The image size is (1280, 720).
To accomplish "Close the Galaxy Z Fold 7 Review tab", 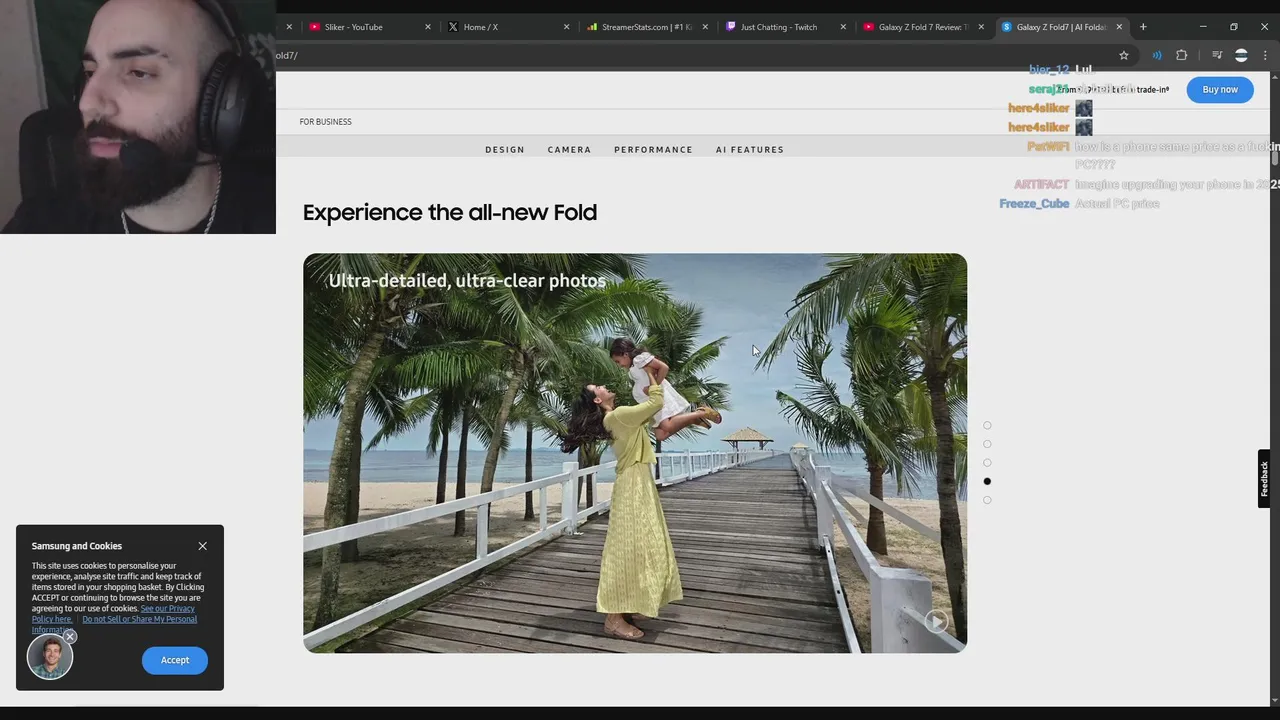I will 981,27.
